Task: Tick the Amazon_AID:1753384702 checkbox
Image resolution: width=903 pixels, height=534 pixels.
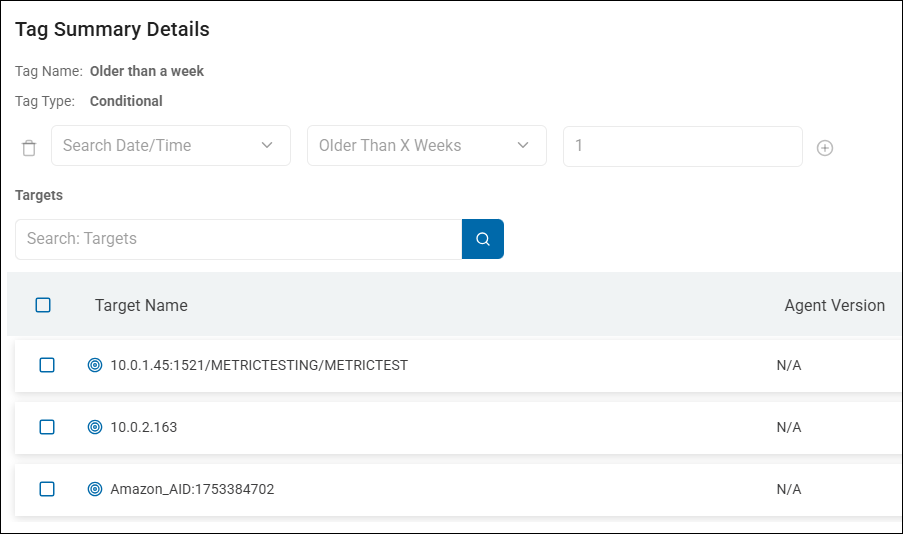Action: 47,489
